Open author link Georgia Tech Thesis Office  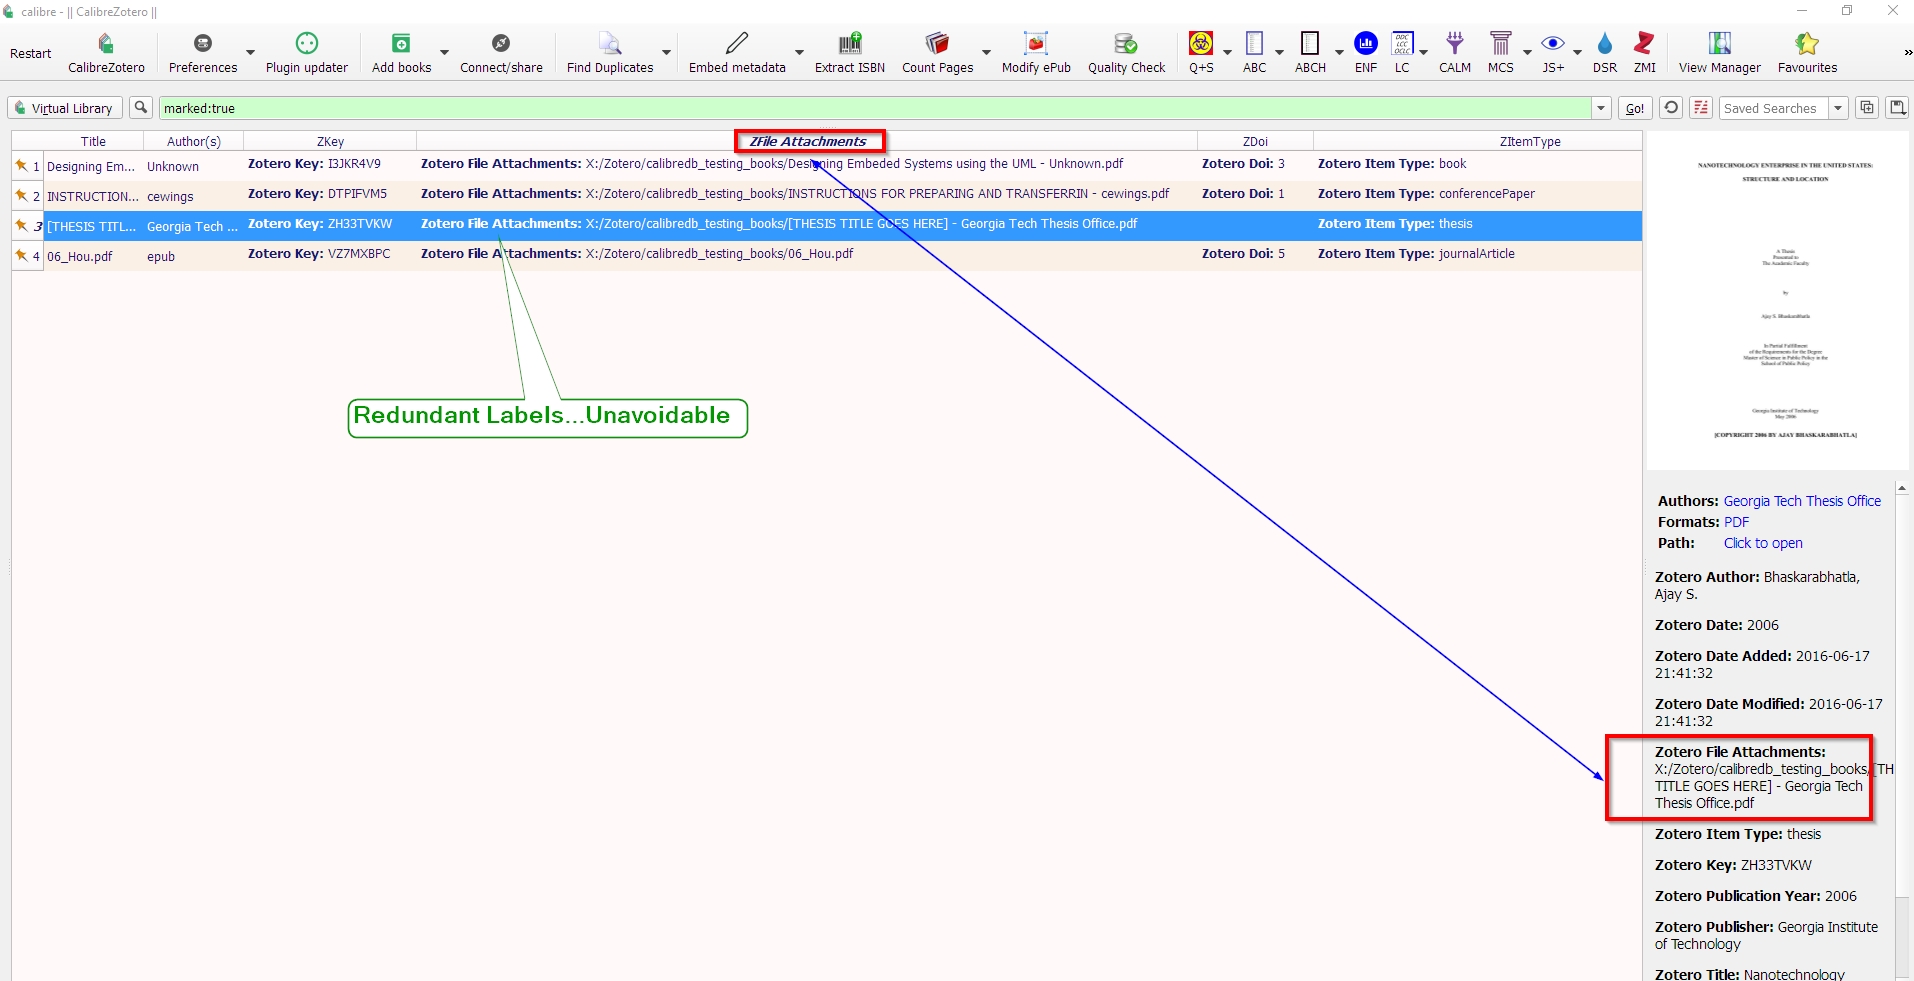click(1802, 501)
